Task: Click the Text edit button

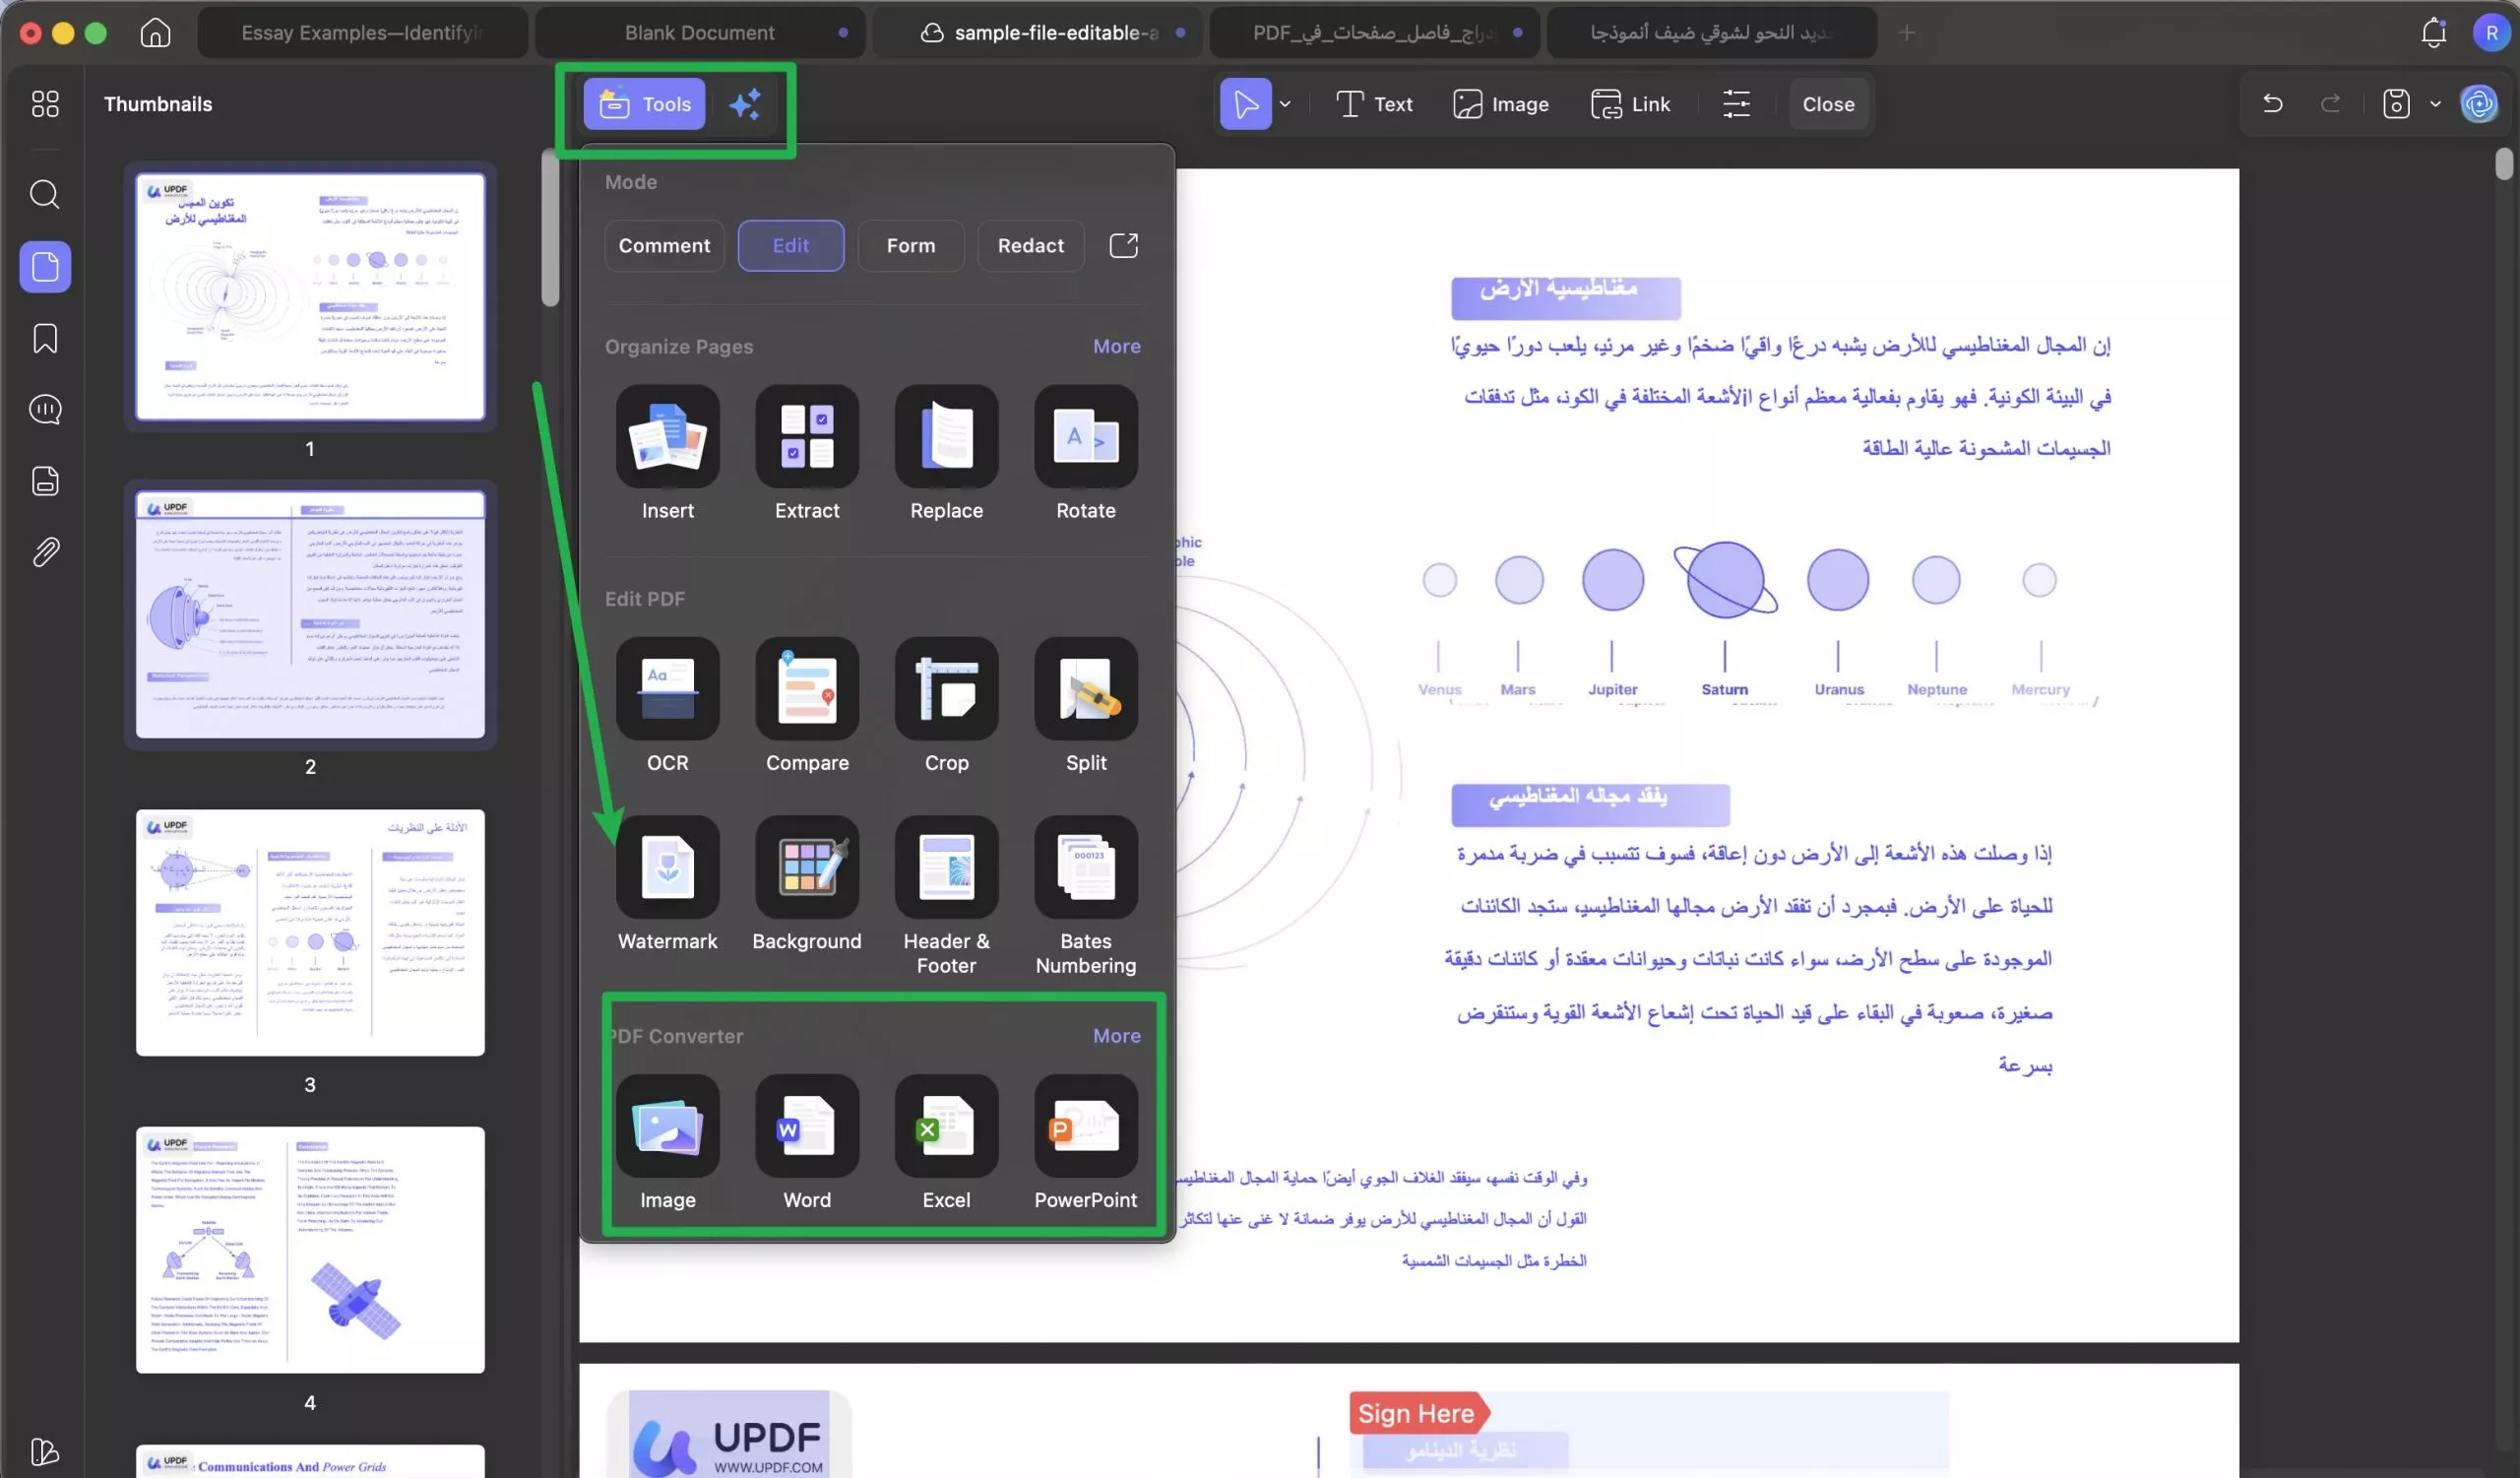Action: pos(1374,104)
